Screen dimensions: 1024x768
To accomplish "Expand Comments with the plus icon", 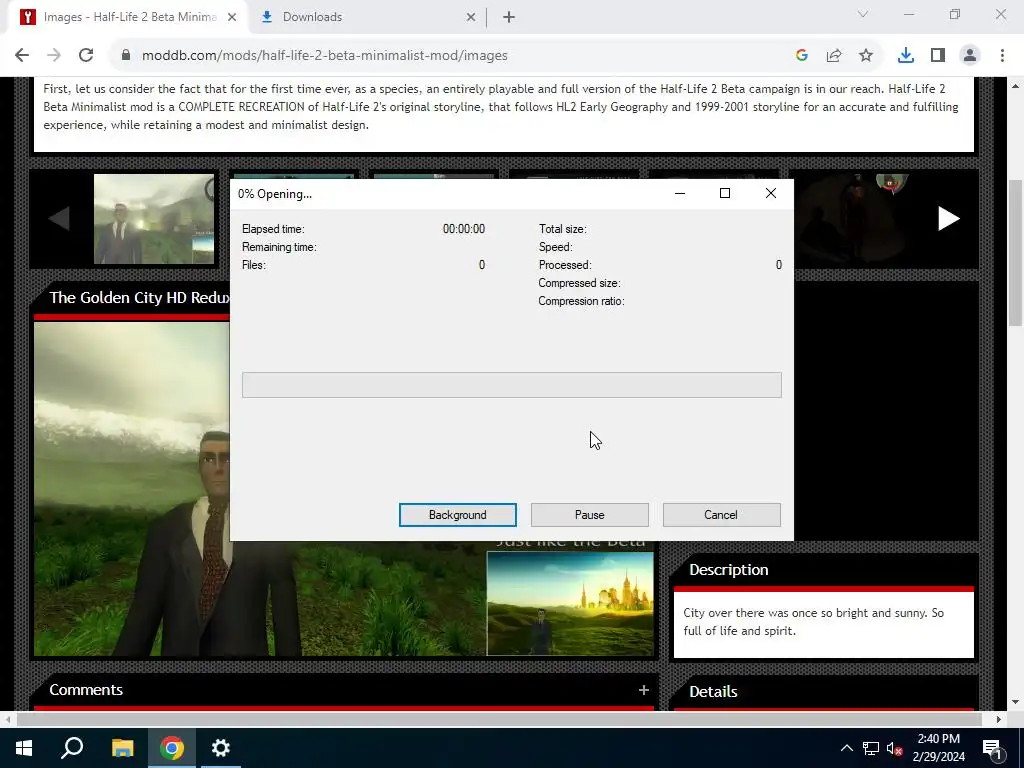I will 644,690.
